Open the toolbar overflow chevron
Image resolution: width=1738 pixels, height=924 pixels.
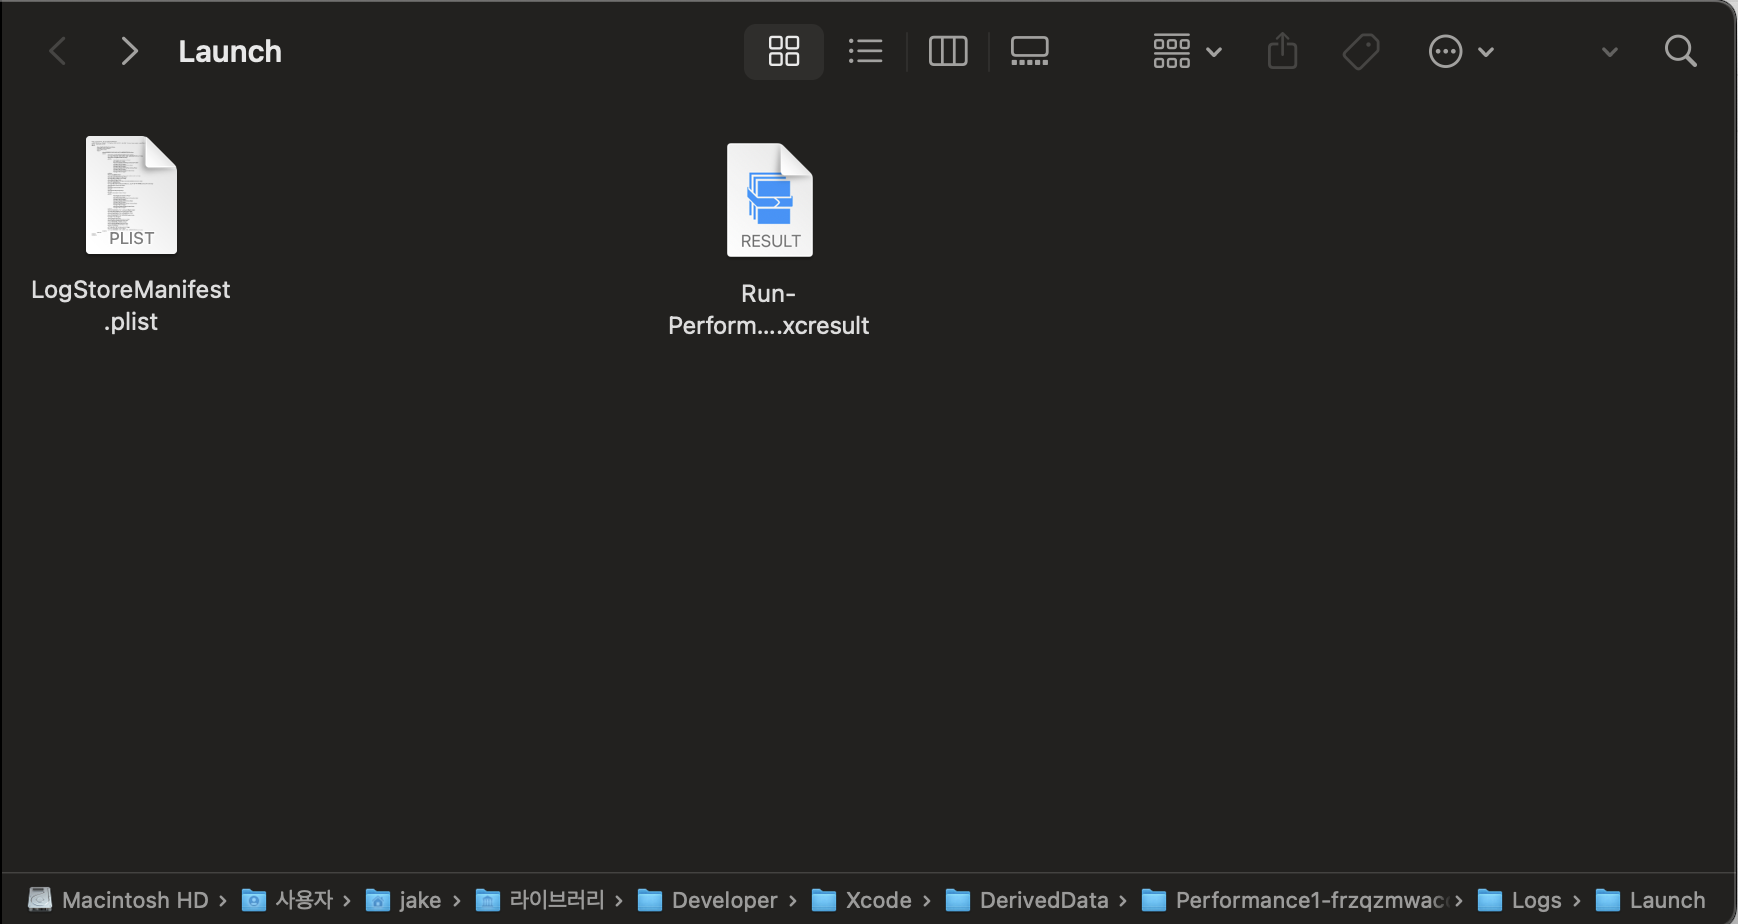click(x=1609, y=52)
